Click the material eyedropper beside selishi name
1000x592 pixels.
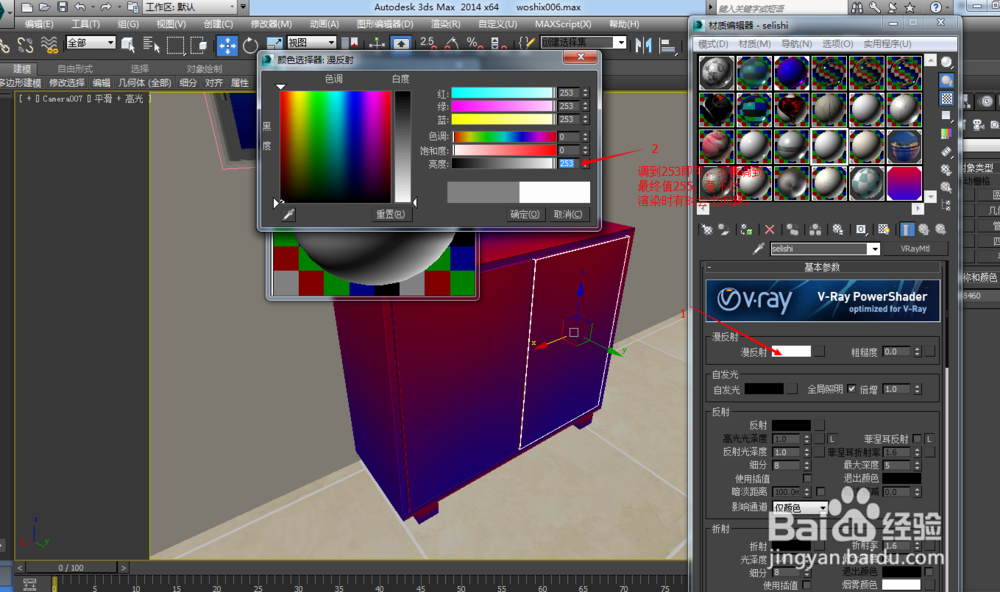(758, 249)
